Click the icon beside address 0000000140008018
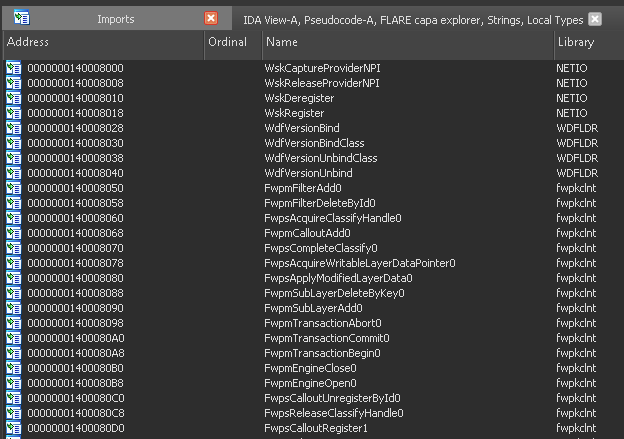Screen dimensions: 624x439 point(13,113)
